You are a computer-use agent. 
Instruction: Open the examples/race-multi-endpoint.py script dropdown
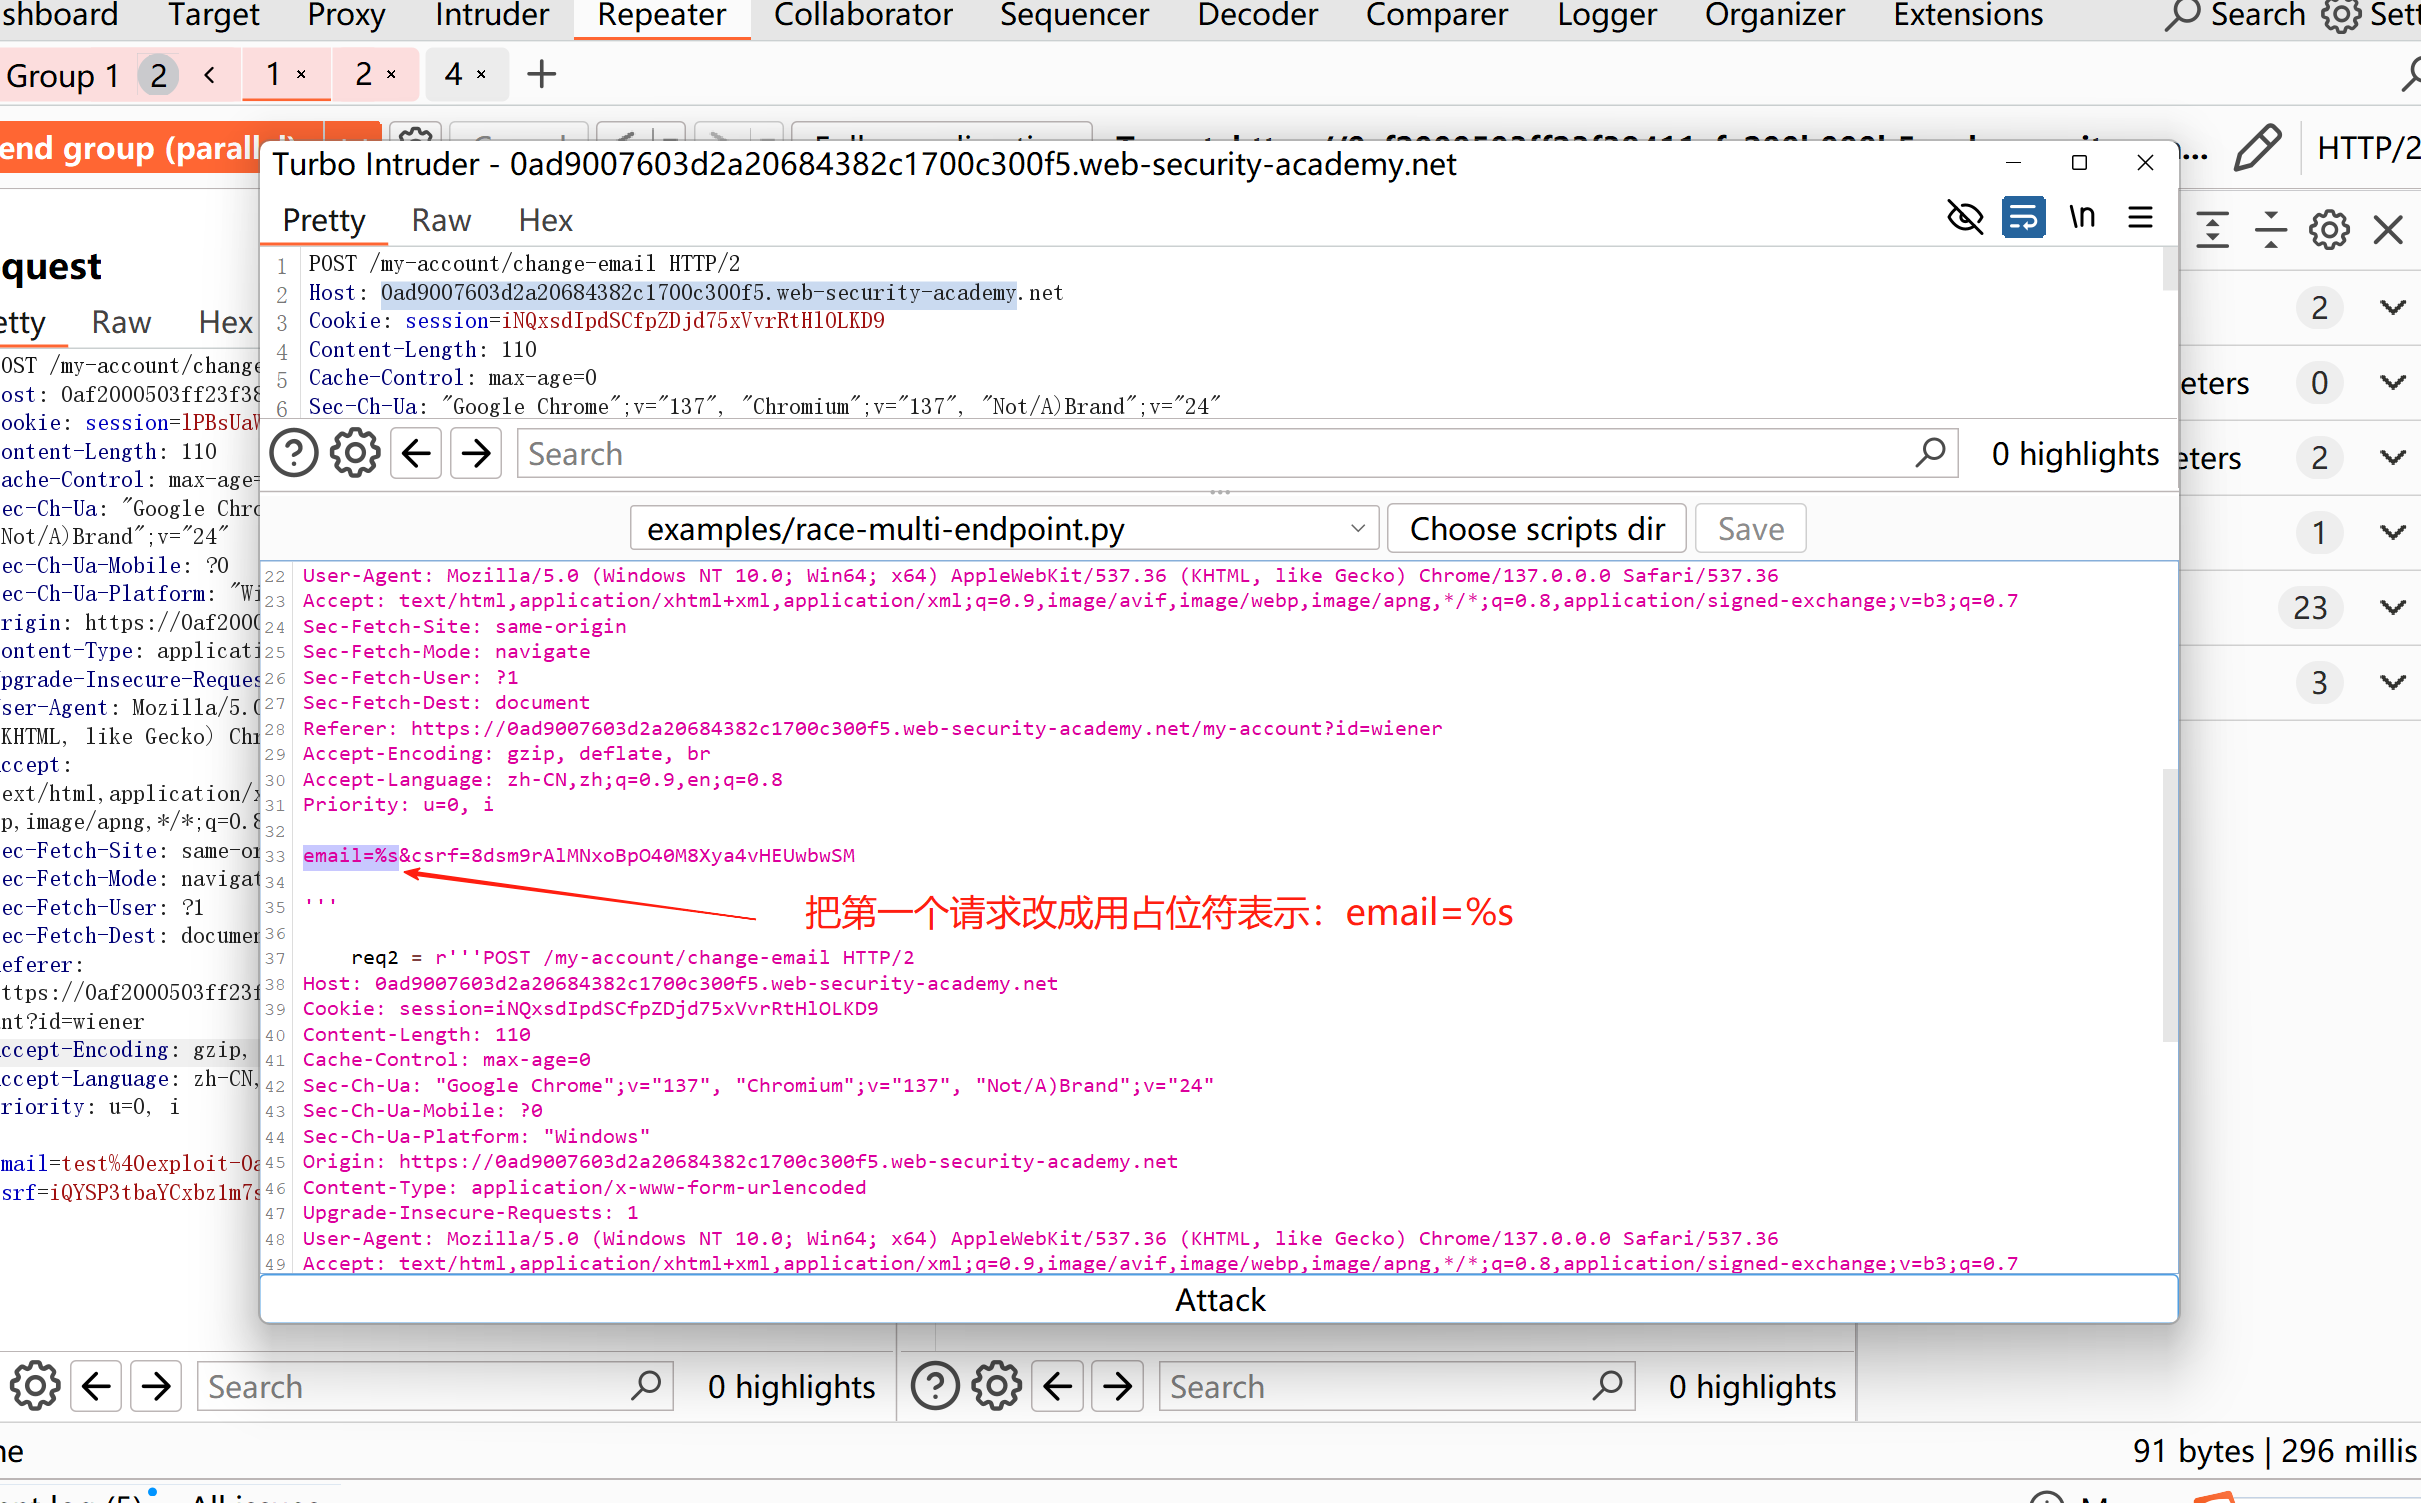[1004, 528]
